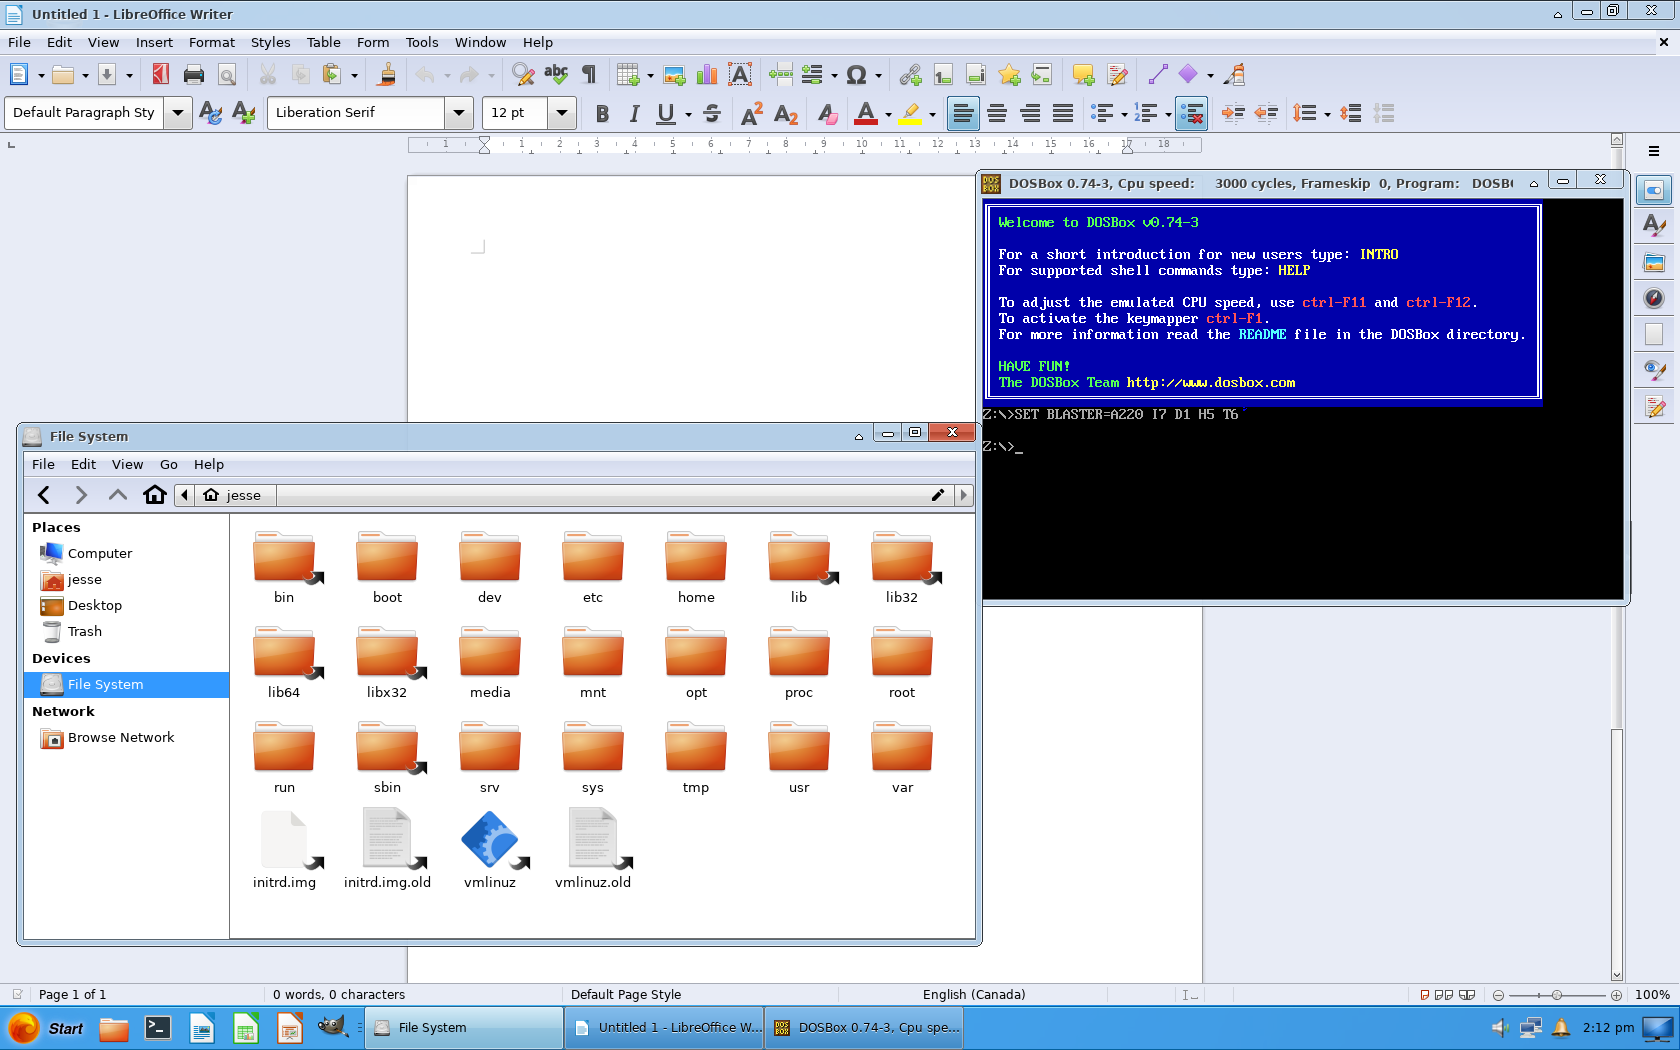Click the jesse path button in location bar
Viewport: 1680px width, 1050px height.
pos(235,495)
